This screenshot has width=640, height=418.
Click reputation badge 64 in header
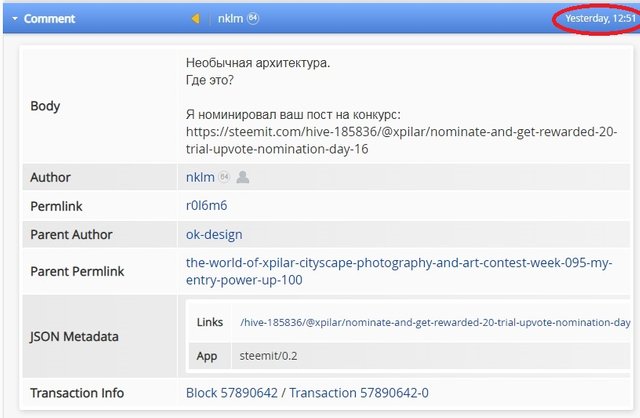tap(253, 18)
